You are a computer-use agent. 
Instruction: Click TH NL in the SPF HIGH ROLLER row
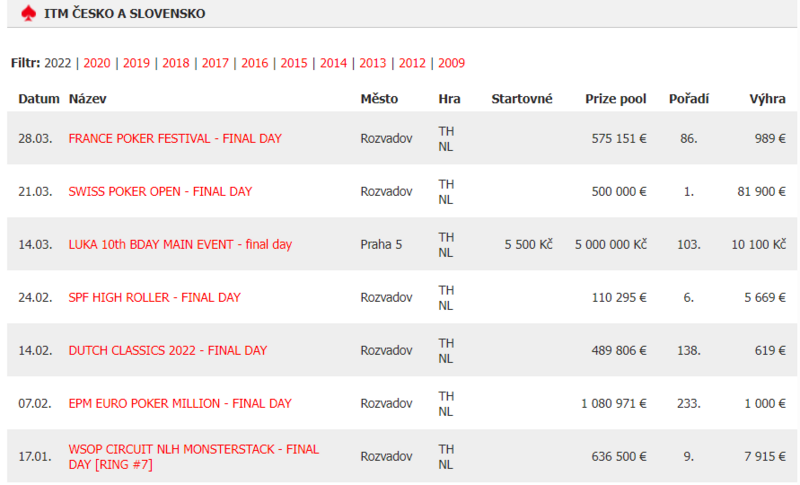446,298
